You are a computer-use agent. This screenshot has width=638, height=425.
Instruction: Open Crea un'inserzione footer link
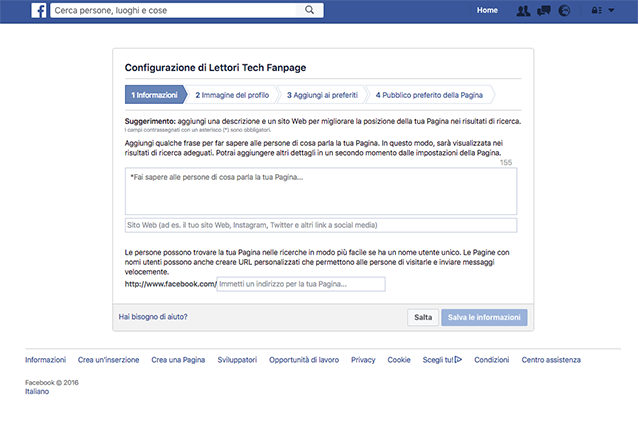point(108,360)
